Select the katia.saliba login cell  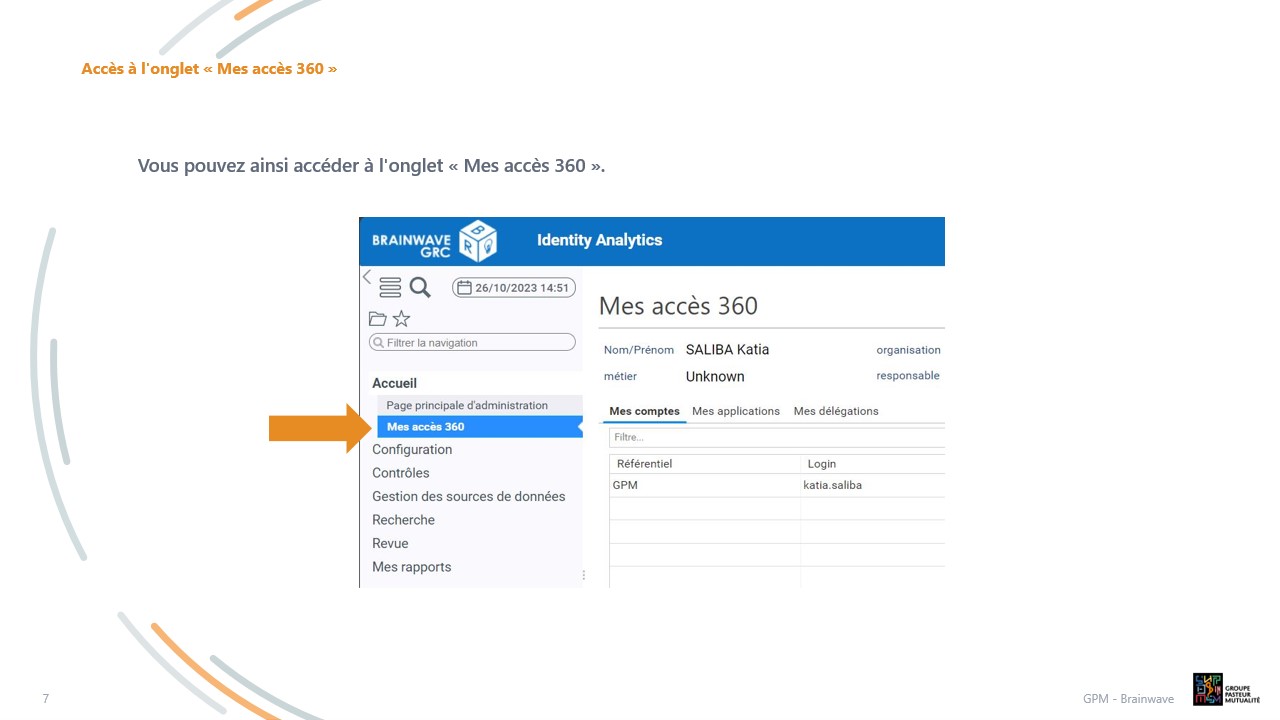click(833, 486)
